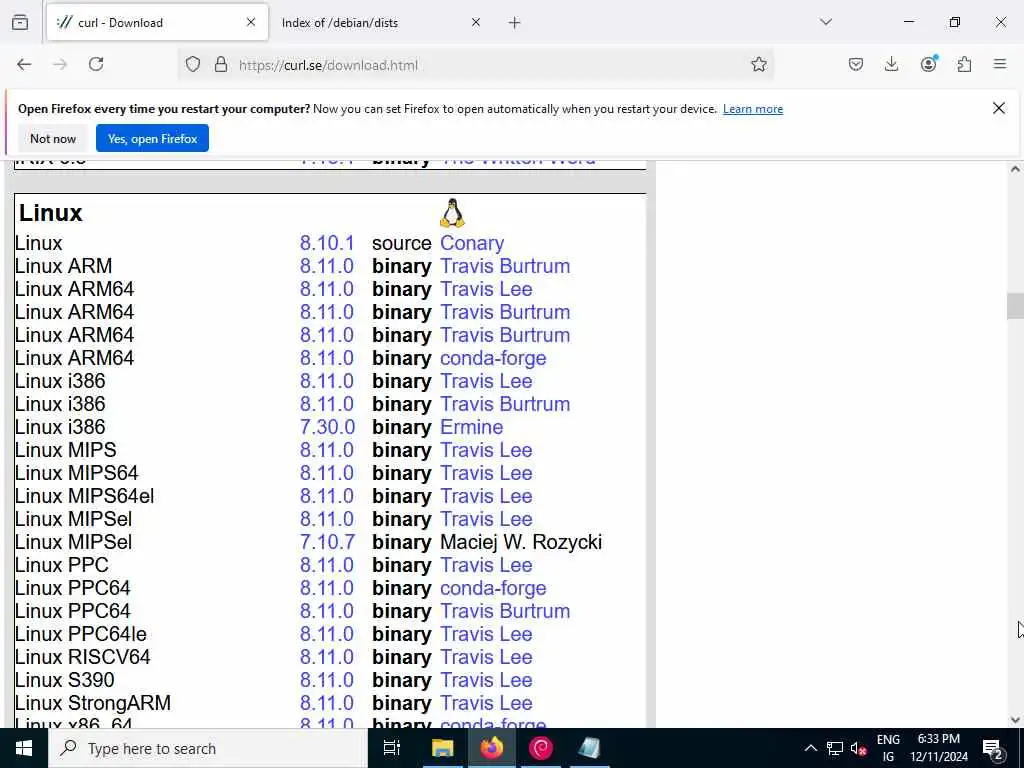Reload the current page

tap(96, 64)
